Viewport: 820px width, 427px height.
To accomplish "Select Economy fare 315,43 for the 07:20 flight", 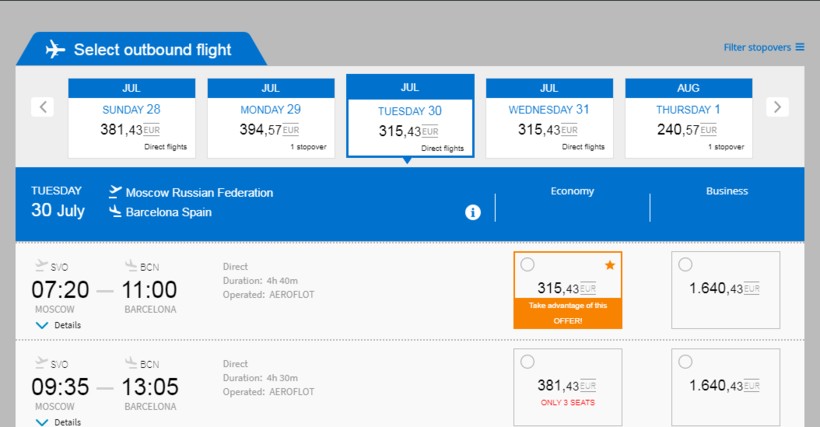I will coord(528,265).
